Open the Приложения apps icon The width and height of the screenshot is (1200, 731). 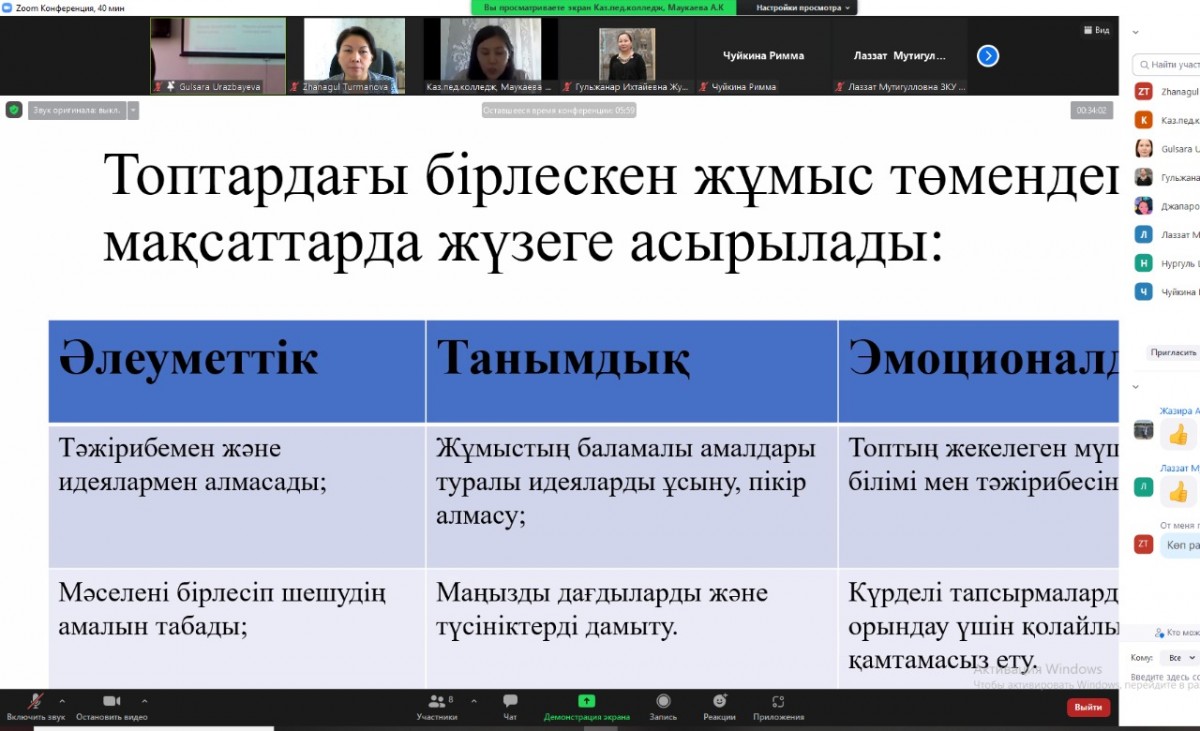point(778,702)
